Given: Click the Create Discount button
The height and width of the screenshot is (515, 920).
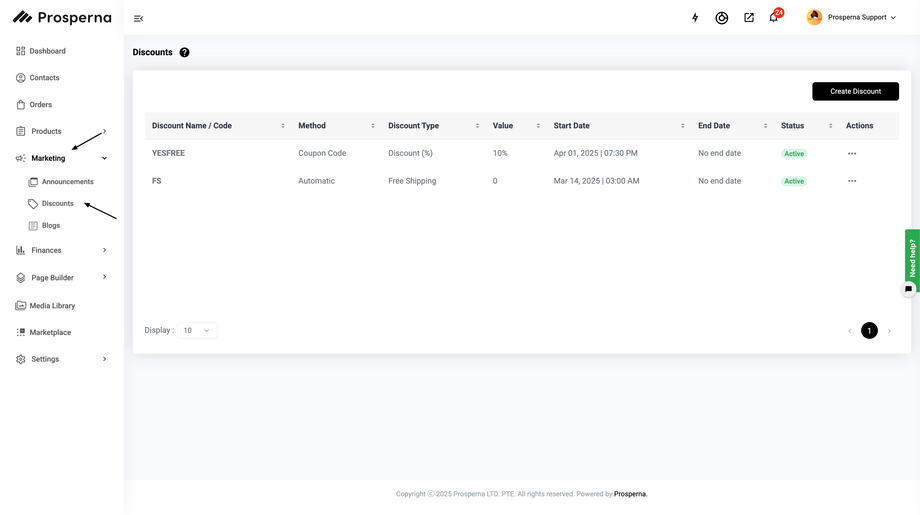Looking at the screenshot, I should coord(855,91).
